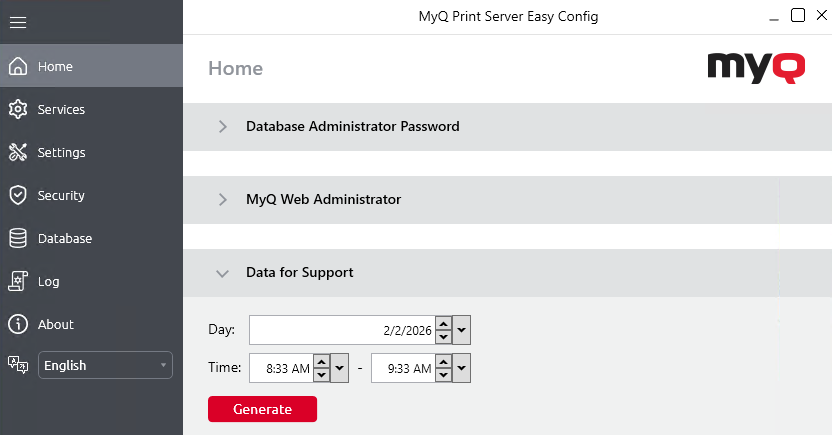Open the Day calendar dropdown arrow
Screen dimensions: 832x435
tap(461, 330)
